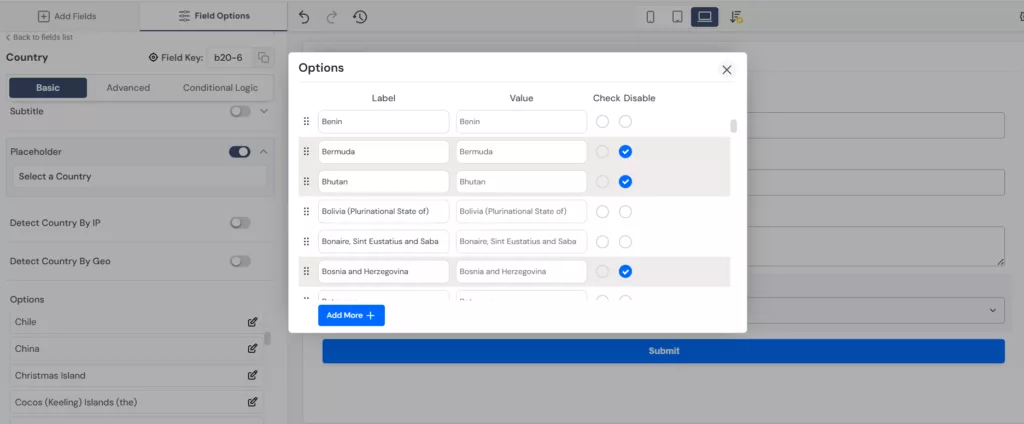
Task: Tick Check for Benin
Action: point(602,122)
